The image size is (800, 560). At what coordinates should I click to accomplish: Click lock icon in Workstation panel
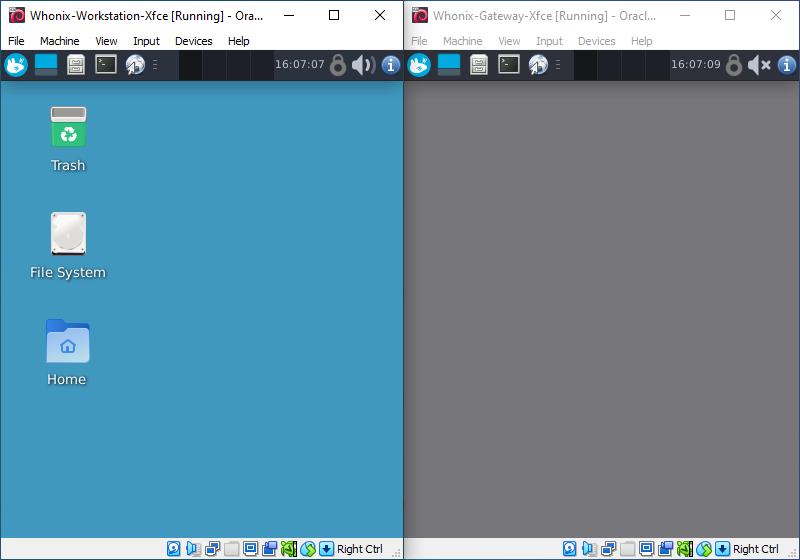(x=338, y=65)
